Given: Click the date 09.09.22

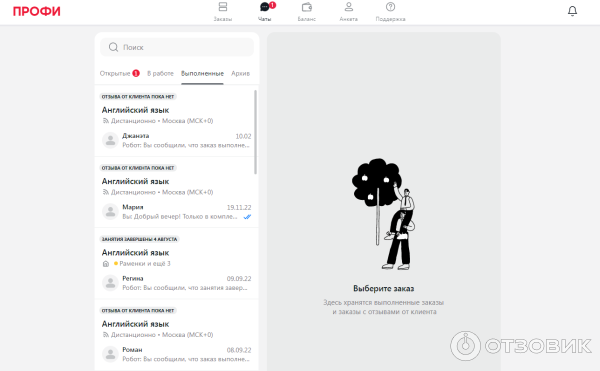Looking at the screenshot, I should [239, 279].
